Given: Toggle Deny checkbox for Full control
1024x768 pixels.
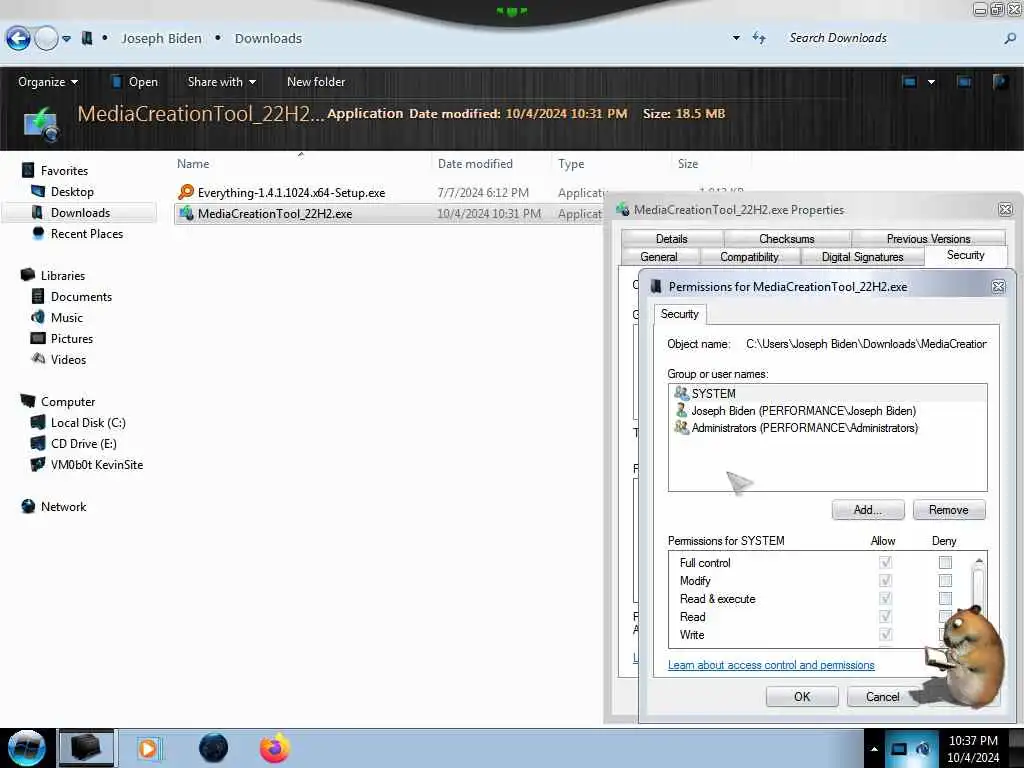Looking at the screenshot, I should [945, 562].
